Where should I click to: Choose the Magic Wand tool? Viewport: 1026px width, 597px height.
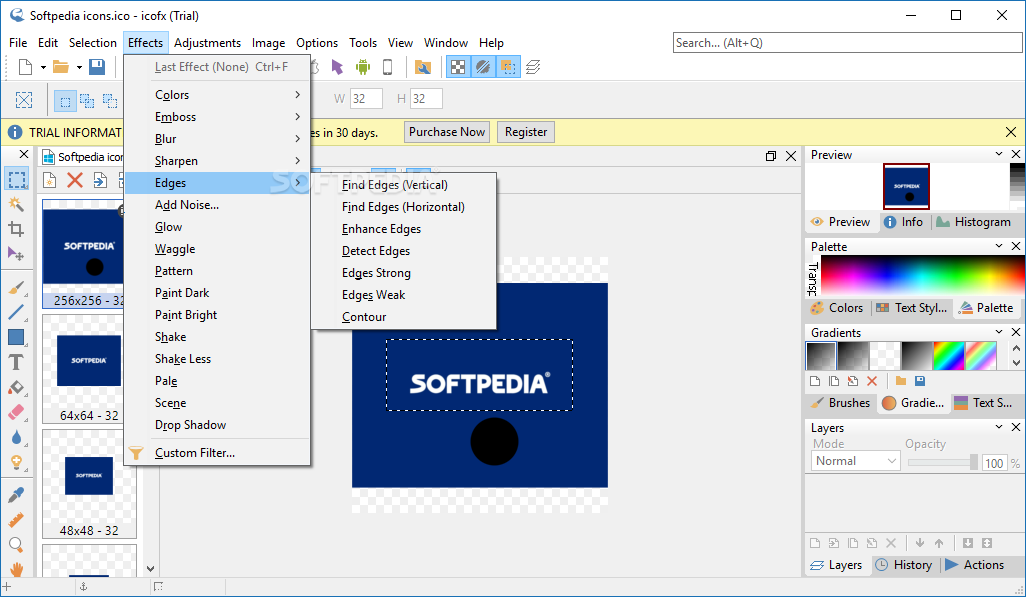(16, 204)
